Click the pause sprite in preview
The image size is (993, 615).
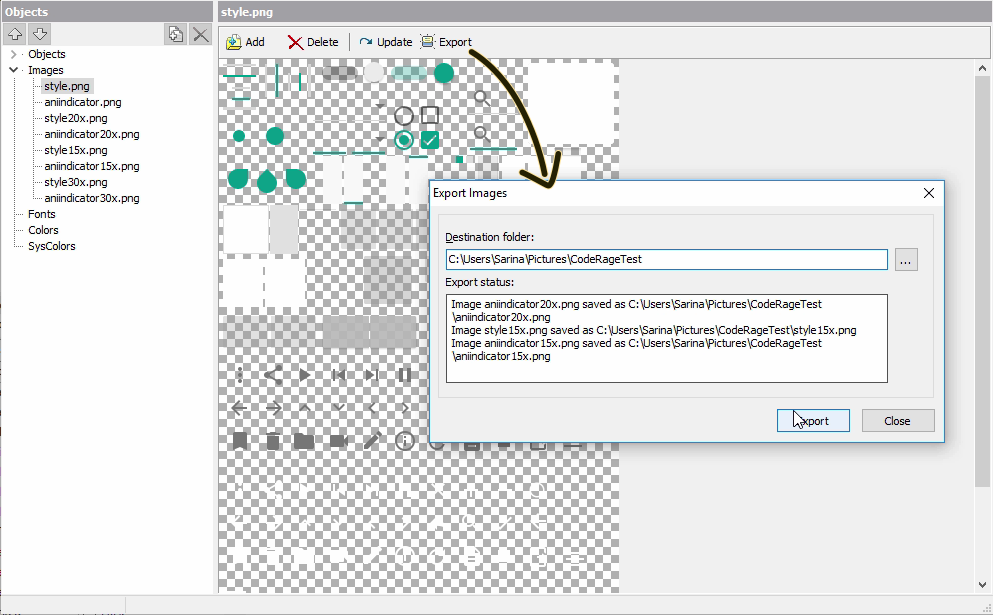pyautogui.click(x=405, y=375)
